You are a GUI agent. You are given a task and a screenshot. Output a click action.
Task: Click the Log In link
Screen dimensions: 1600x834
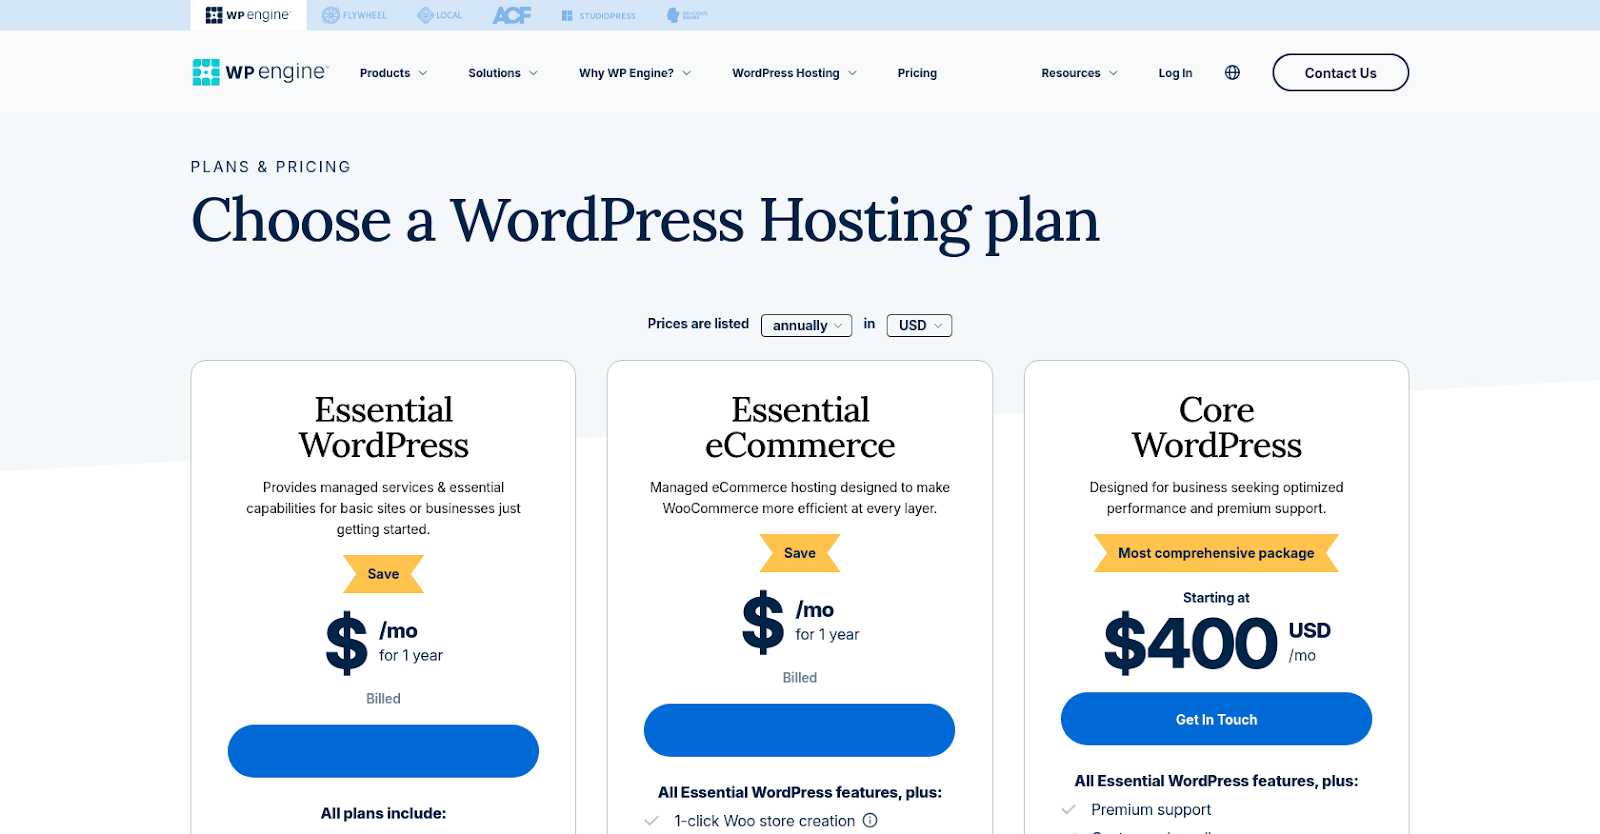click(x=1175, y=73)
